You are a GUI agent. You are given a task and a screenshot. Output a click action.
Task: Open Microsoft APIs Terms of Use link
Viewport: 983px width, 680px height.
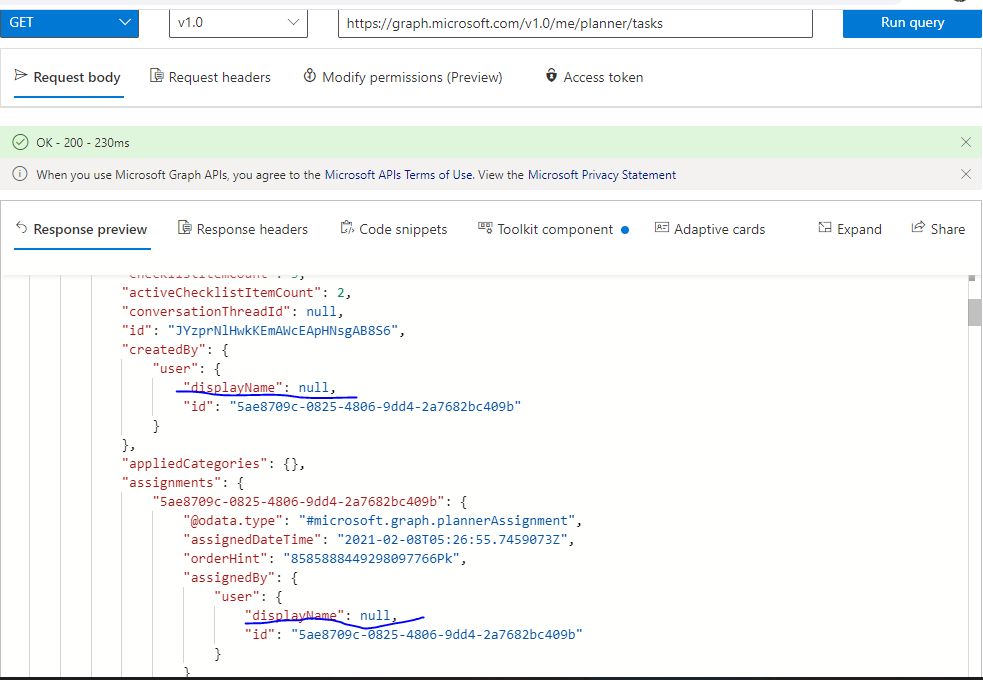[x=398, y=175]
